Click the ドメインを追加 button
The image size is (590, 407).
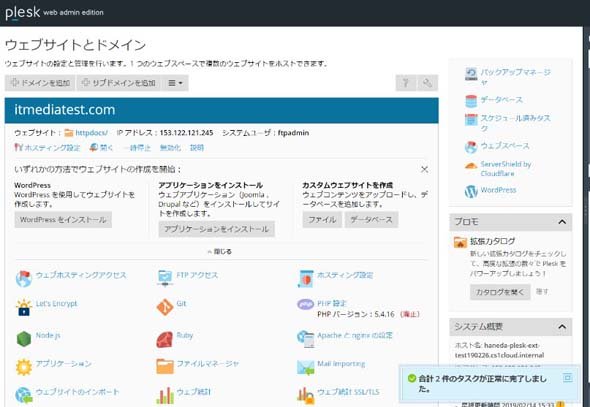click(x=40, y=83)
